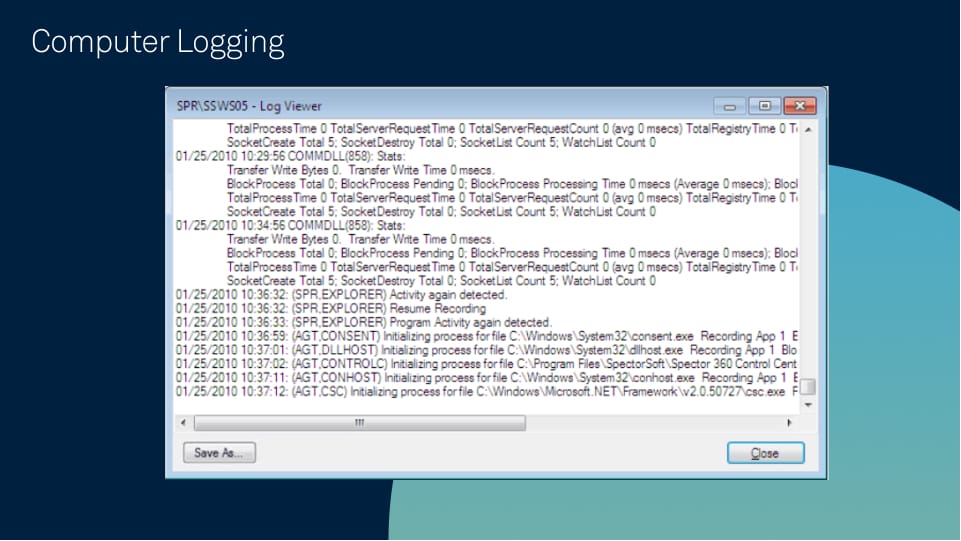Select the AGT,CONHOST conhost.exe log line

487,378
